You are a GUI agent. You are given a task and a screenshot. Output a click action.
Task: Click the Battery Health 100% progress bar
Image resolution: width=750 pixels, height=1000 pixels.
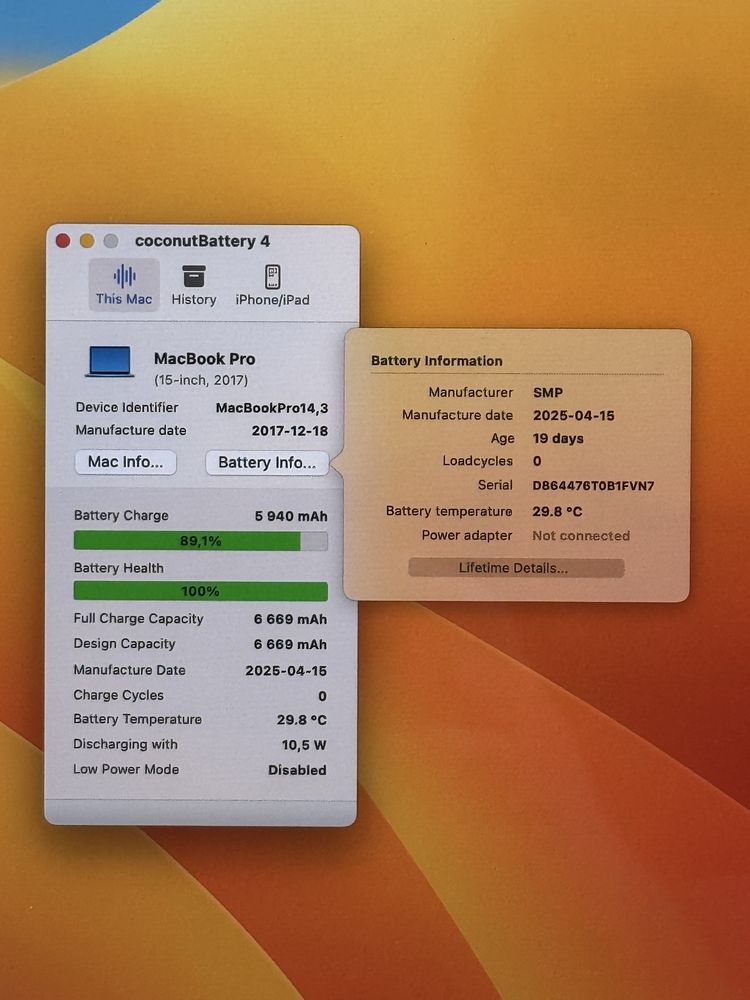click(x=201, y=591)
